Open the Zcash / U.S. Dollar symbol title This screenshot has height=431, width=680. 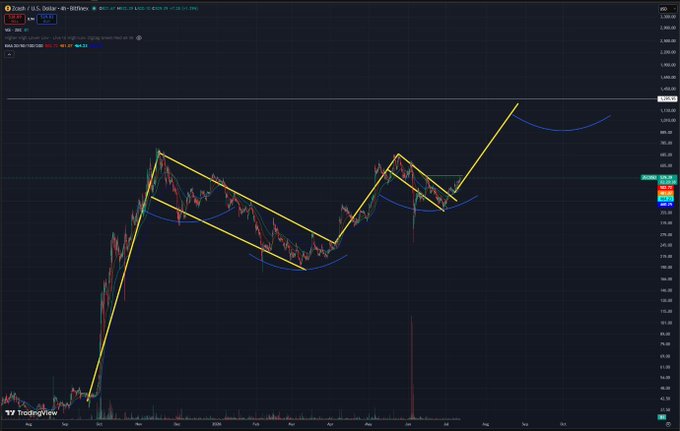coord(50,8)
